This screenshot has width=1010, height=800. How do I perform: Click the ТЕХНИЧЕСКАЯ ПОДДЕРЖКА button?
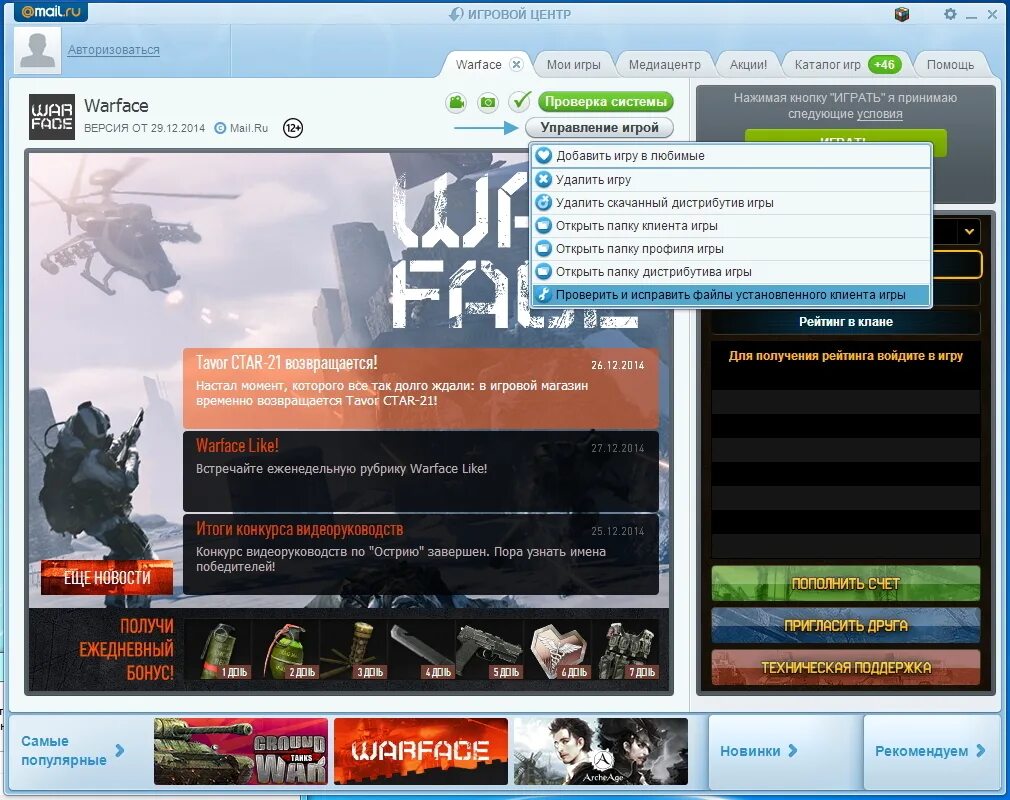click(845, 667)
